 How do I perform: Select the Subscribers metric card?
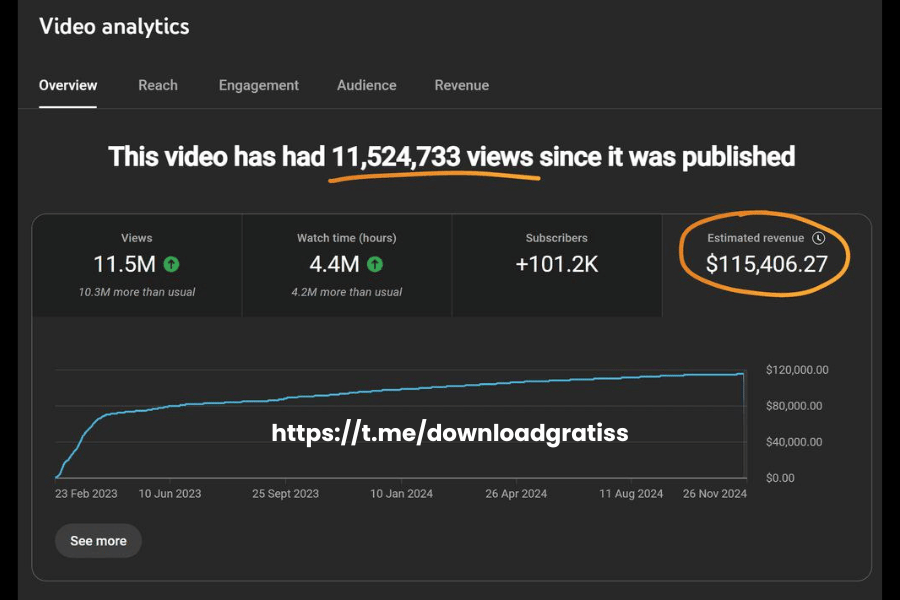(557, 264)
